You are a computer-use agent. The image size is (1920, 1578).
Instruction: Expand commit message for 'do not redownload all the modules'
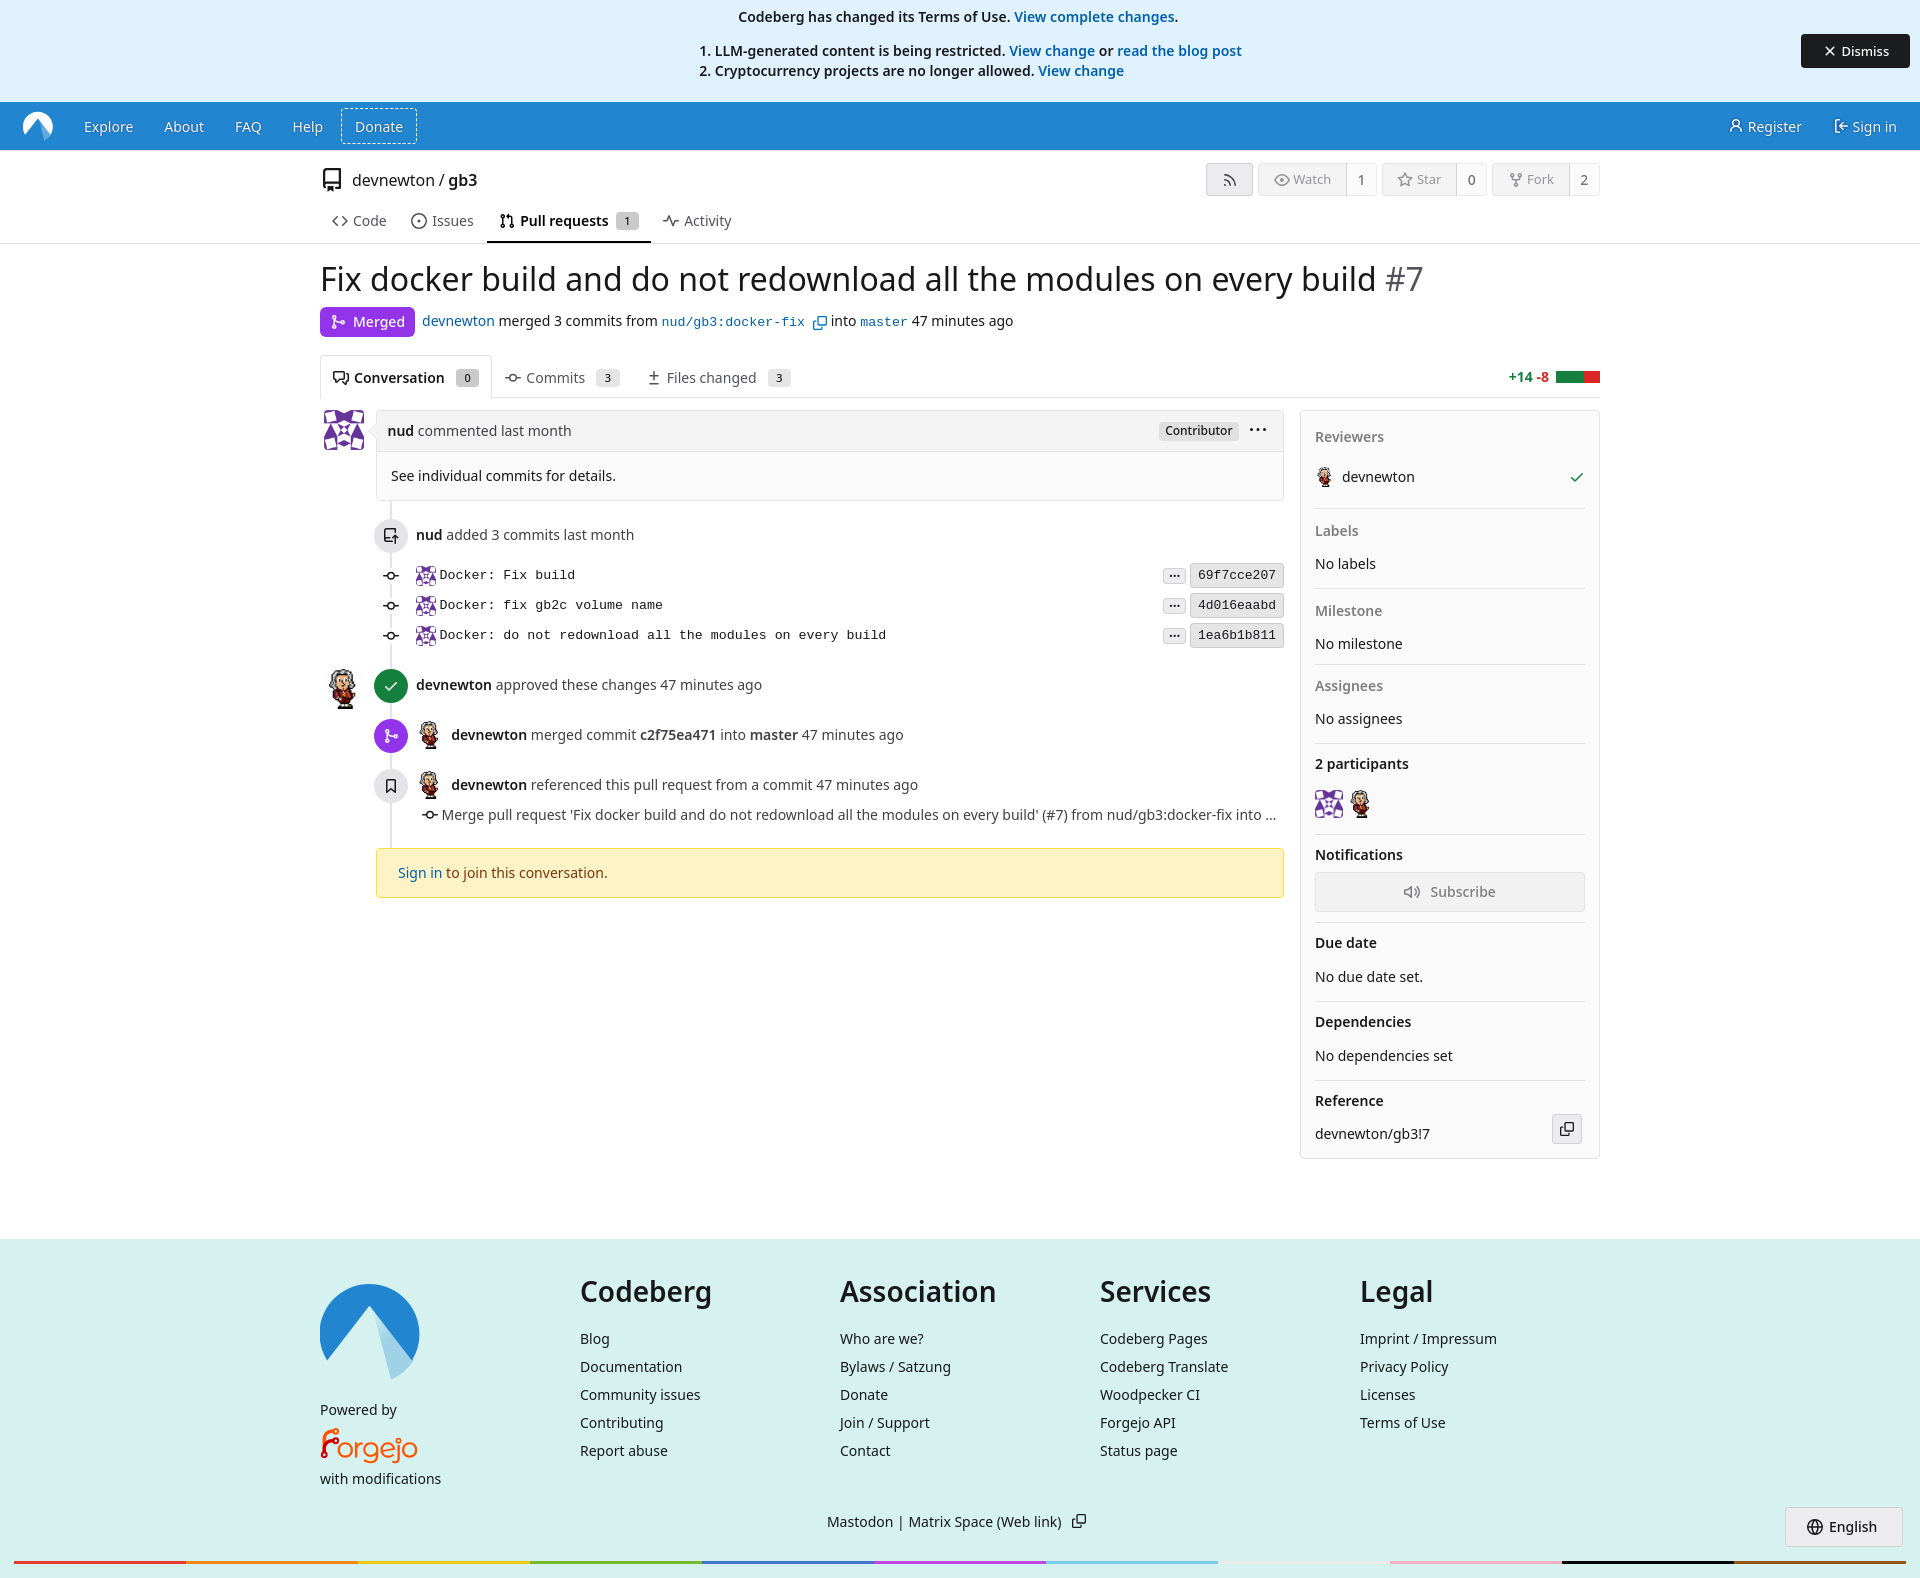(1174, 636)
